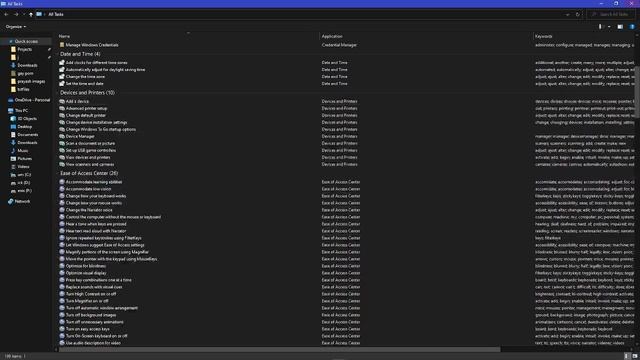This screenshot has width=640, height=360.
Task: Open Documents in sidebar
Action: tap(27, 135)
